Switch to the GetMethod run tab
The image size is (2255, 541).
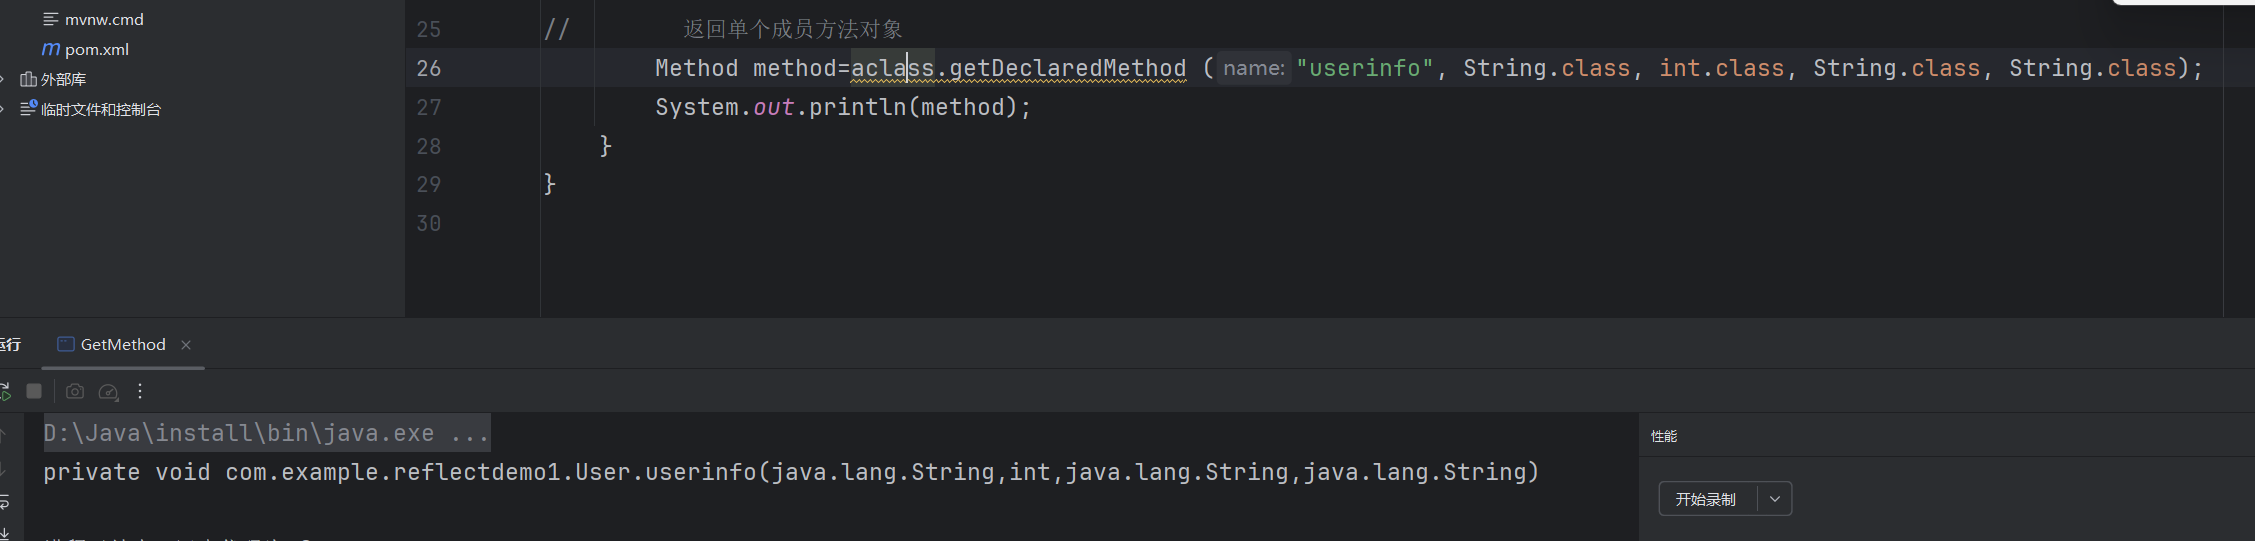[x=122, y=344]
